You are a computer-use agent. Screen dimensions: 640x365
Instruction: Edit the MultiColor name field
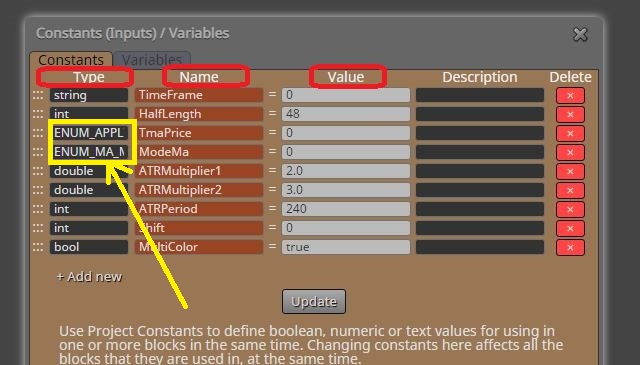tap(199, 247)
